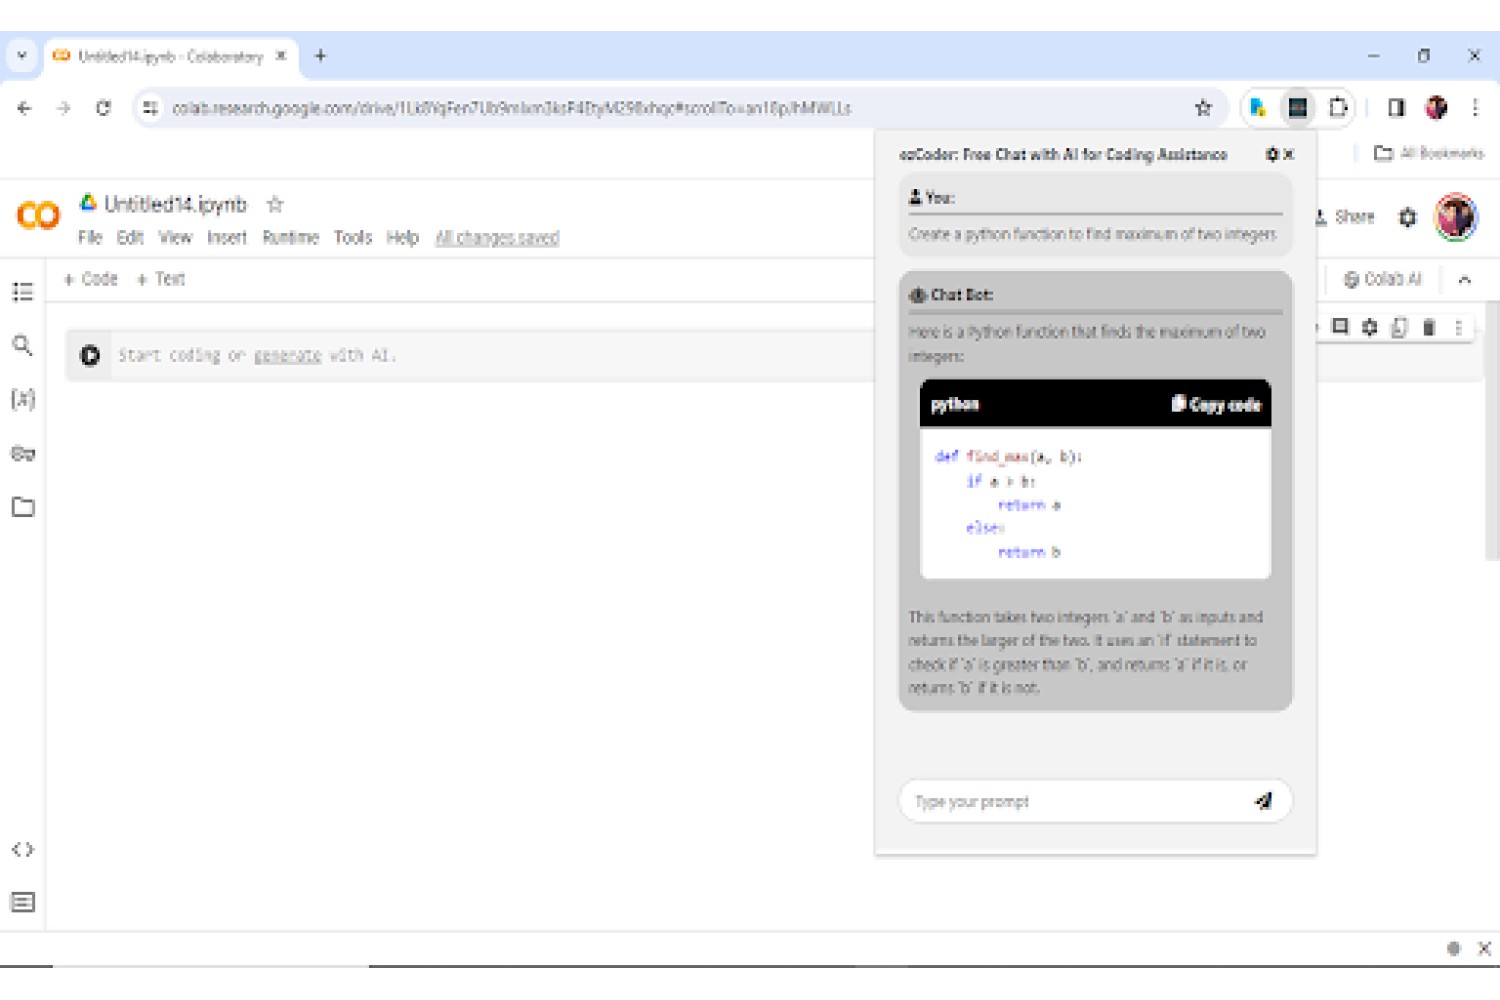Click the Colab logo
The height and width of the screenshot is (1000, 1500).
(38, 215)
